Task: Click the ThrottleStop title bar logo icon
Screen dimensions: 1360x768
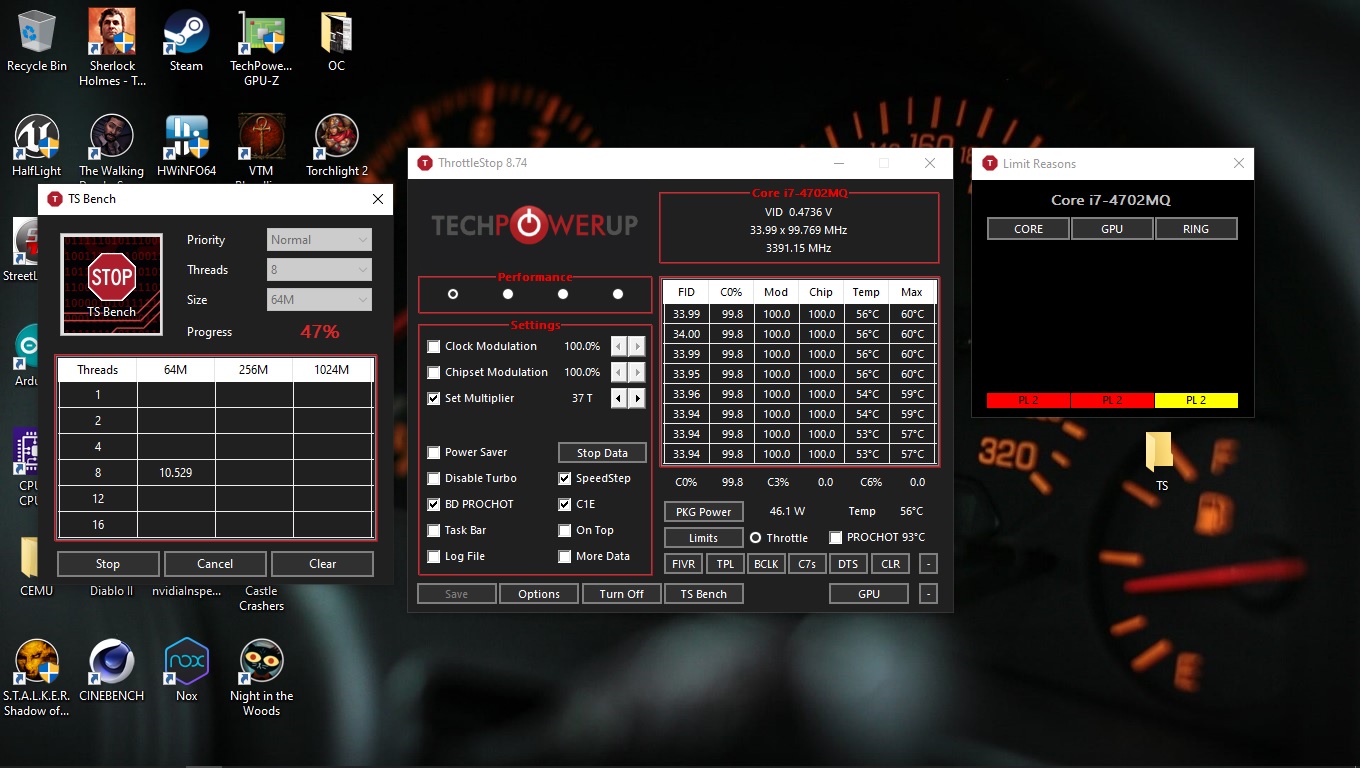Action: point(425,163)
